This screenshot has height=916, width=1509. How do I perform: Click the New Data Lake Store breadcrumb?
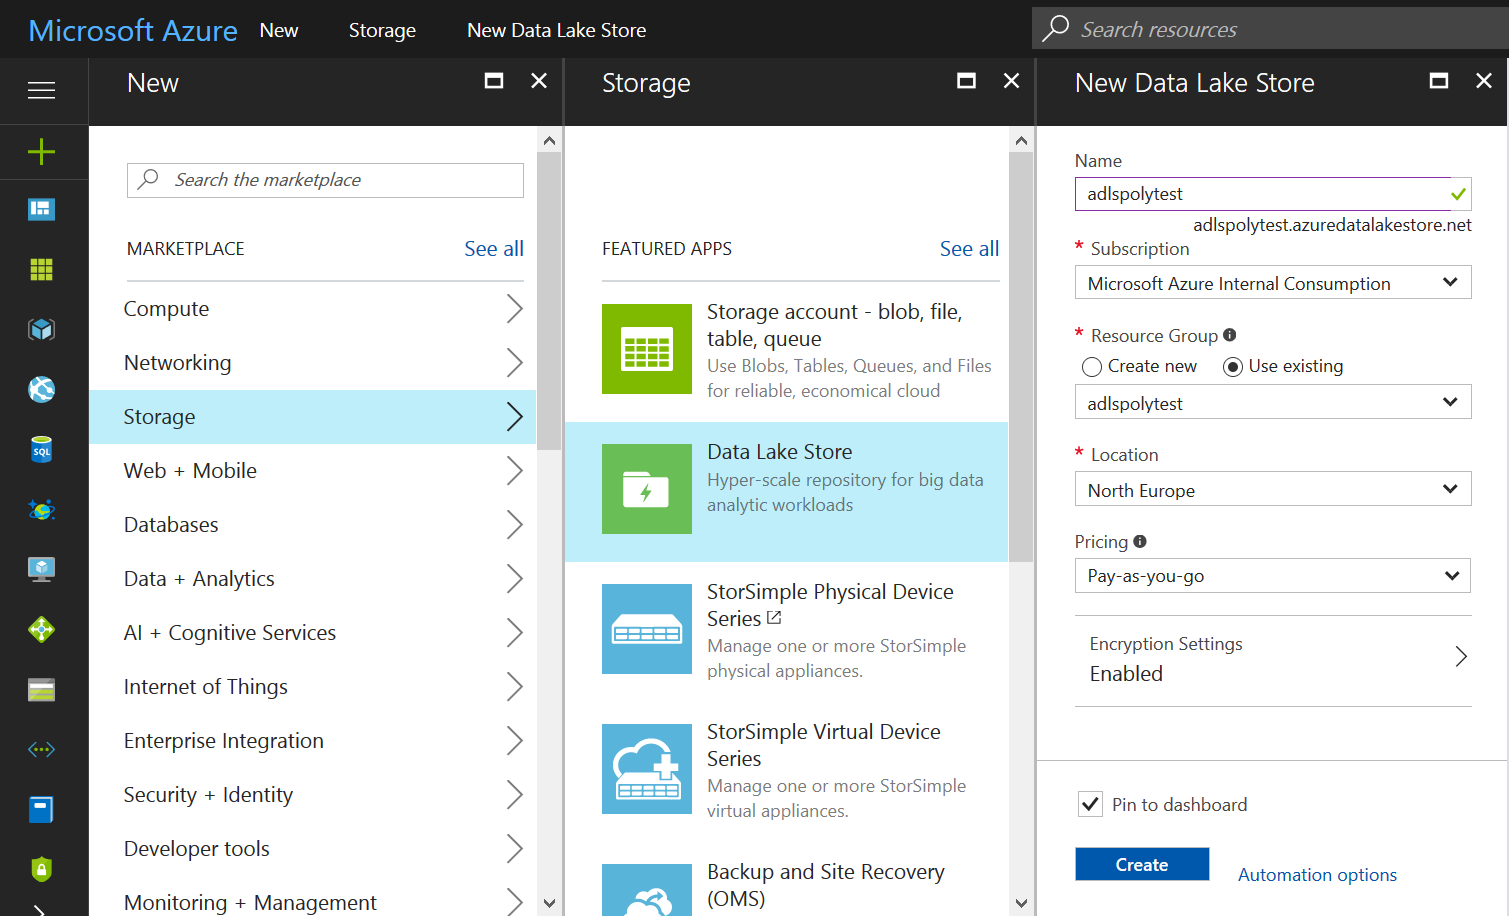coord(557,31)
